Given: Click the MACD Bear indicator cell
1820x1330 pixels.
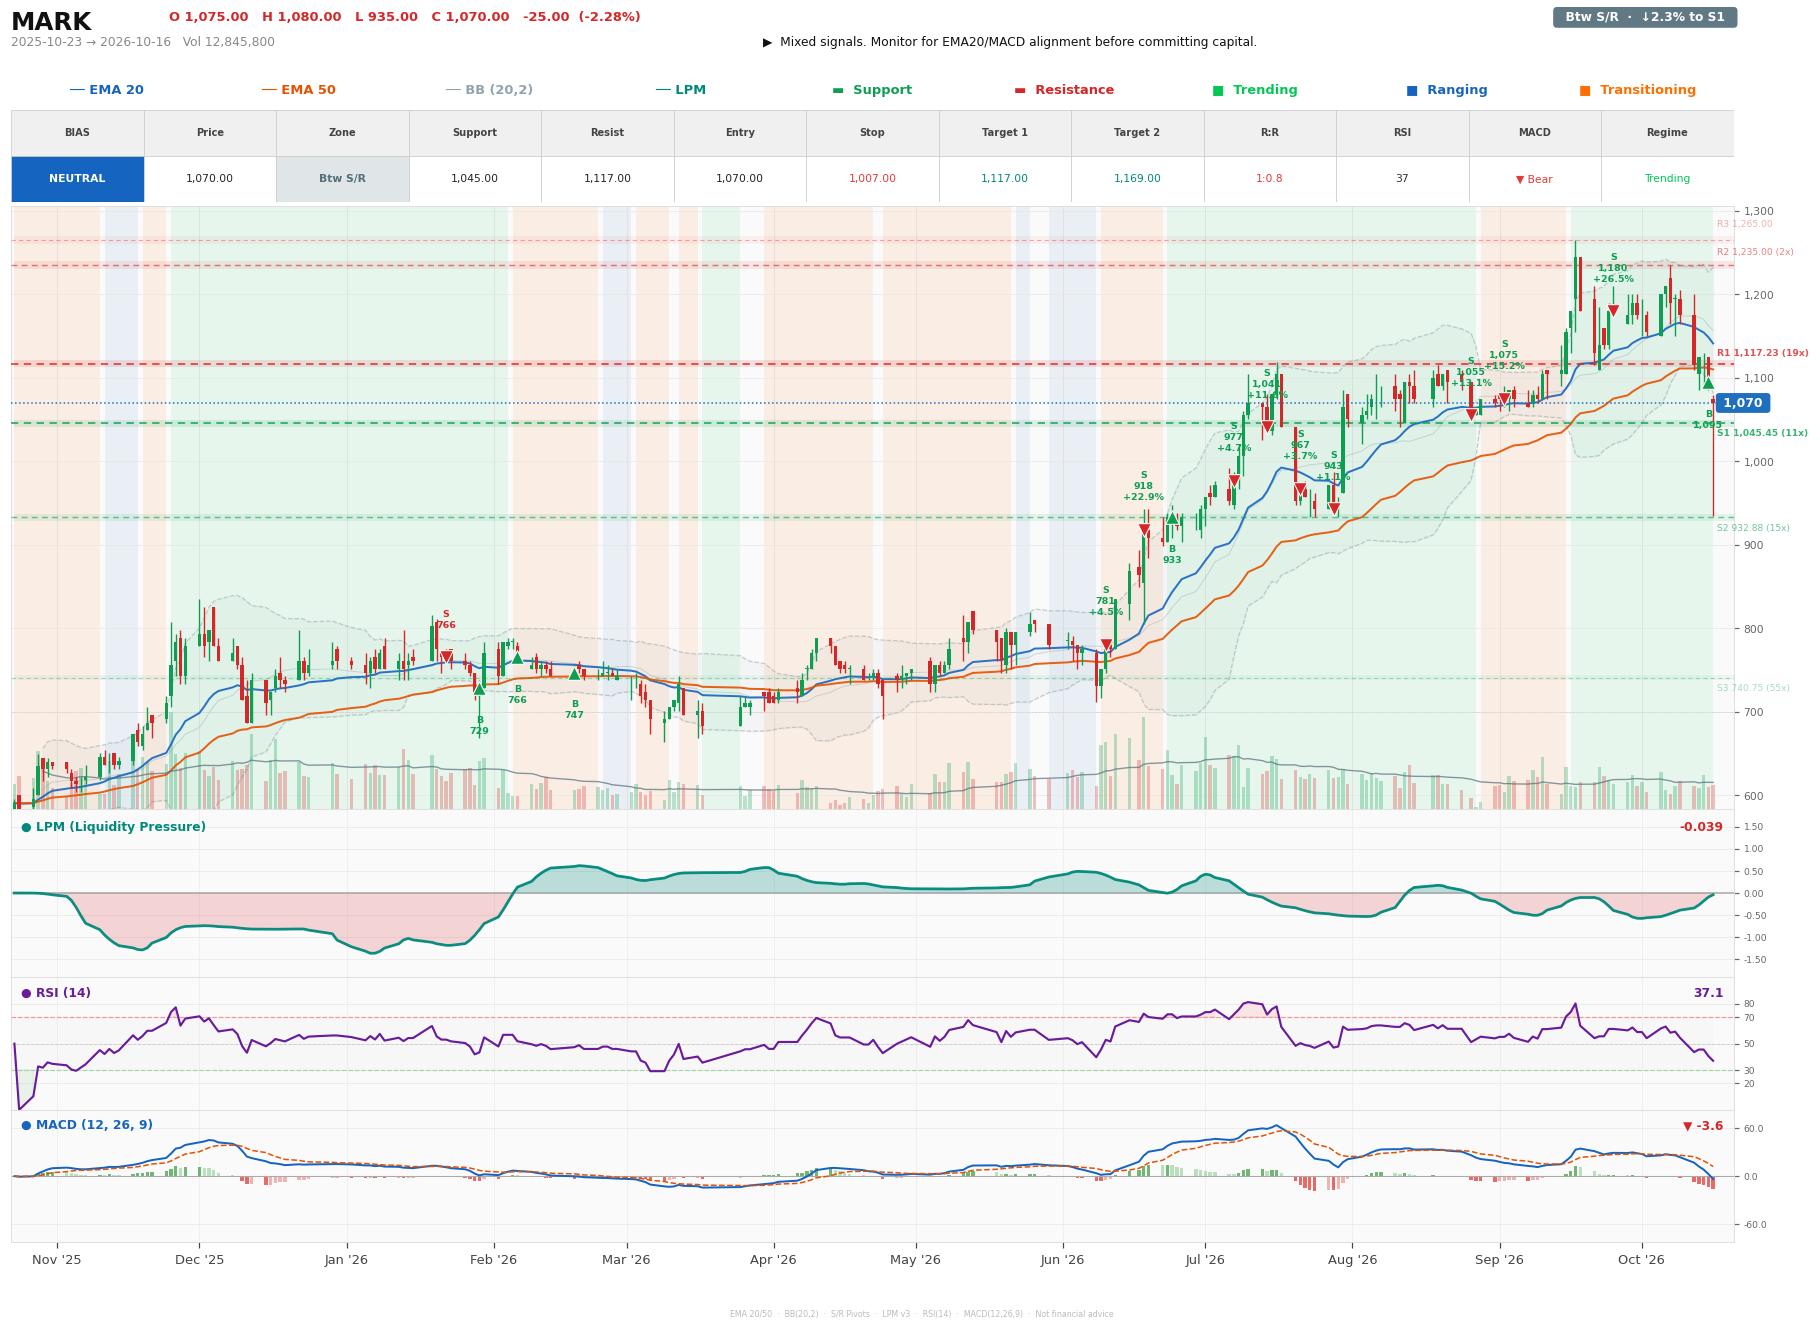Looking at the screenshot, I should (1534, 179).
